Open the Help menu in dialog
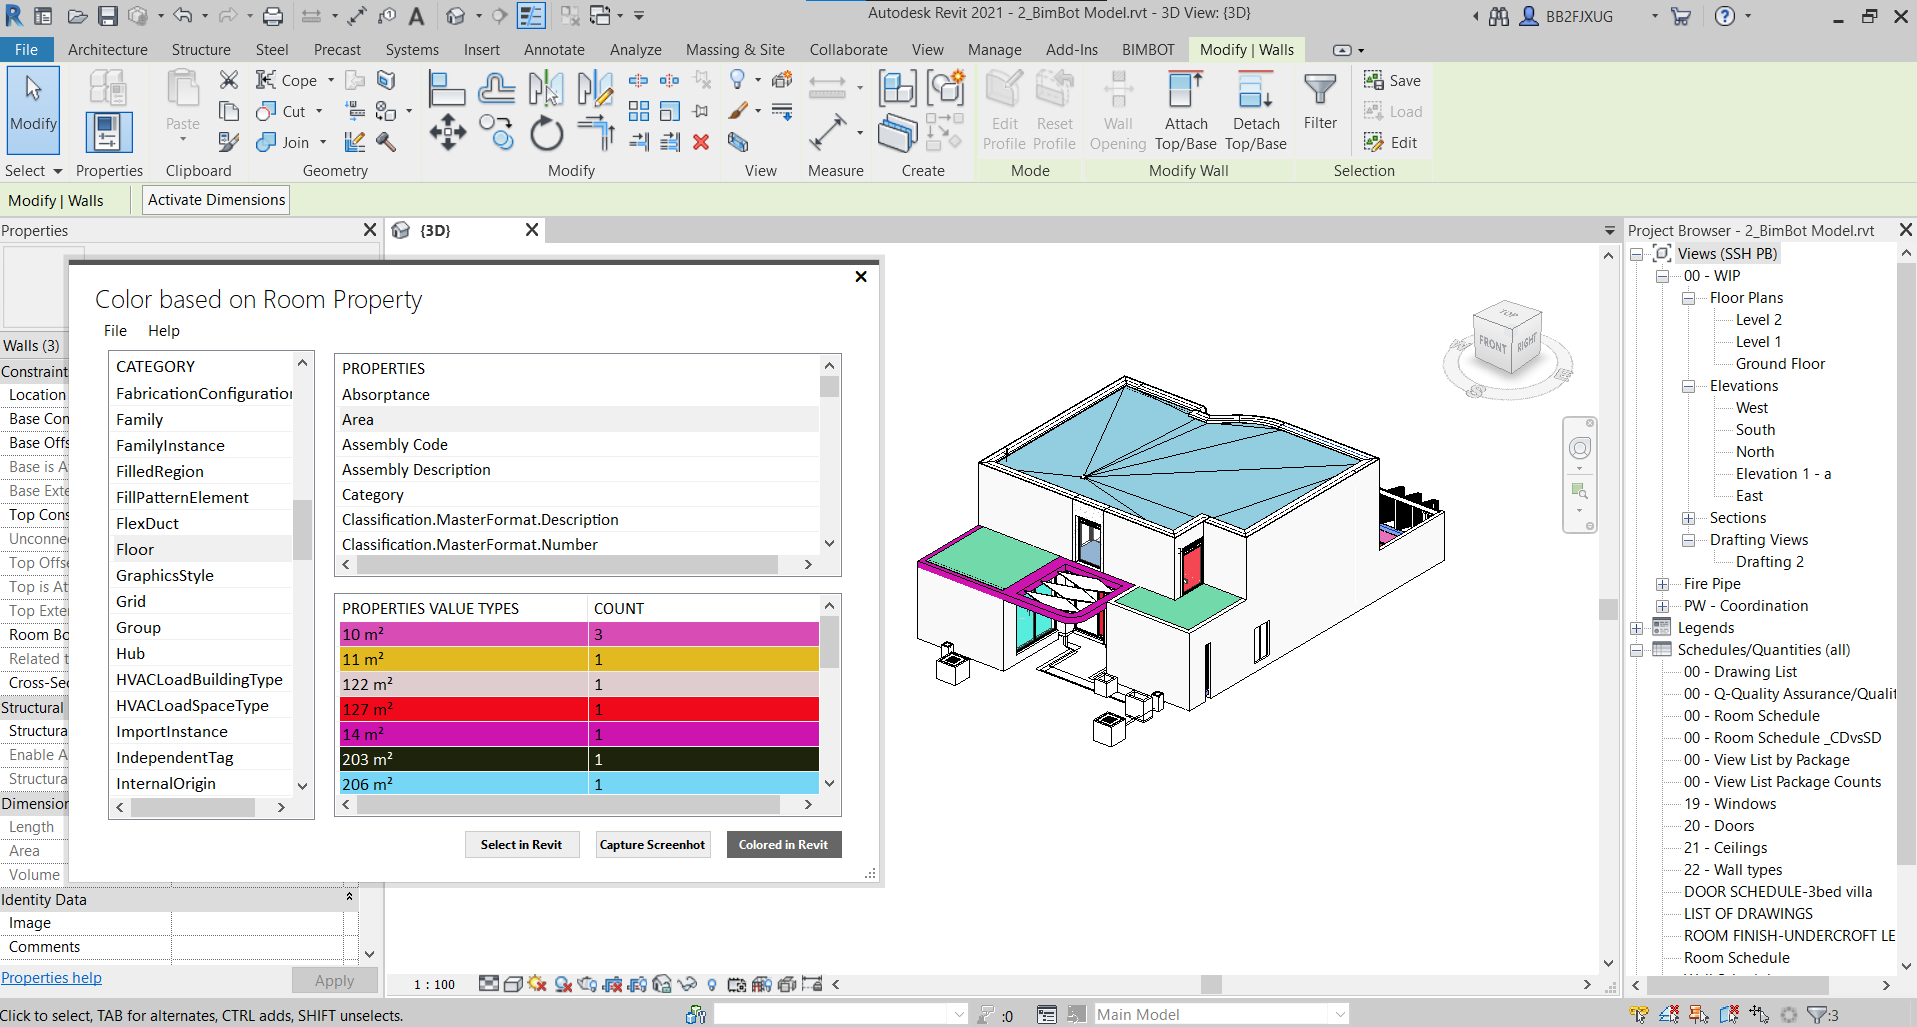Image resolution: width=1917 pixels, height=1027 pixels. [163, 331]
